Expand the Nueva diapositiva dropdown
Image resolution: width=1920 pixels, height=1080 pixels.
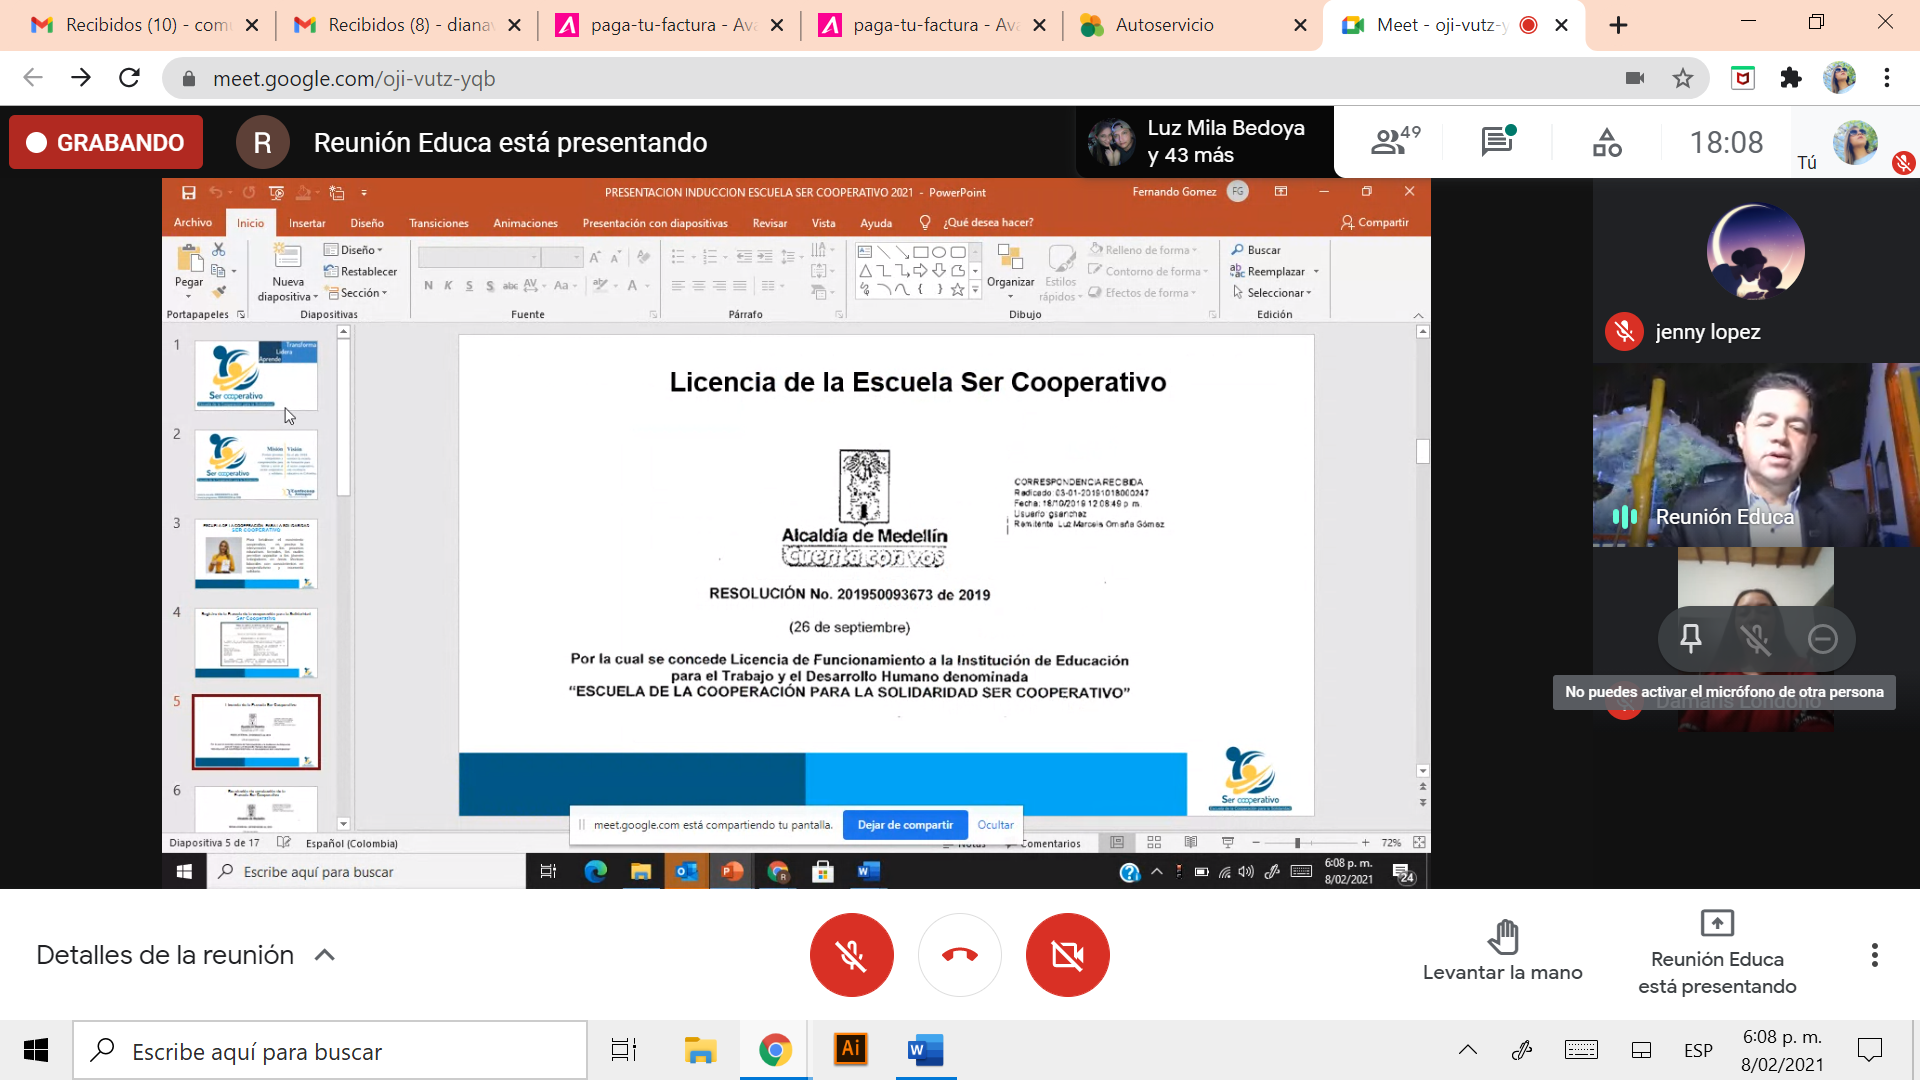pyautogui.click(x=287, y=297)
